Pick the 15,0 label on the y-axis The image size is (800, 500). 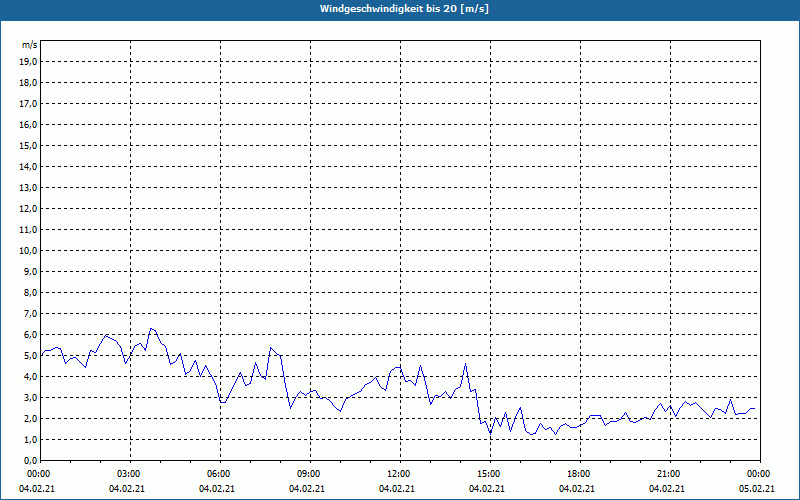pyautogui.click(x=28, y=145)
